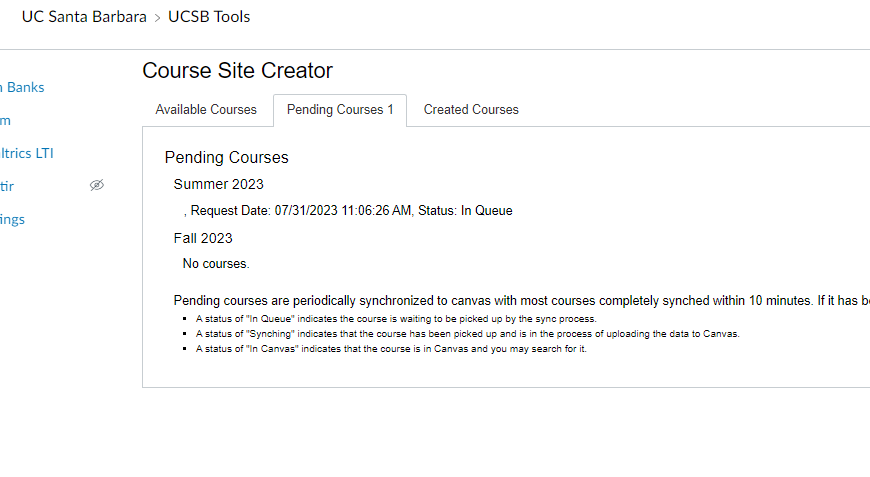Click the 'In Queue' status explanation bullet
Screen dimensions: 870x477
(396, 319)
